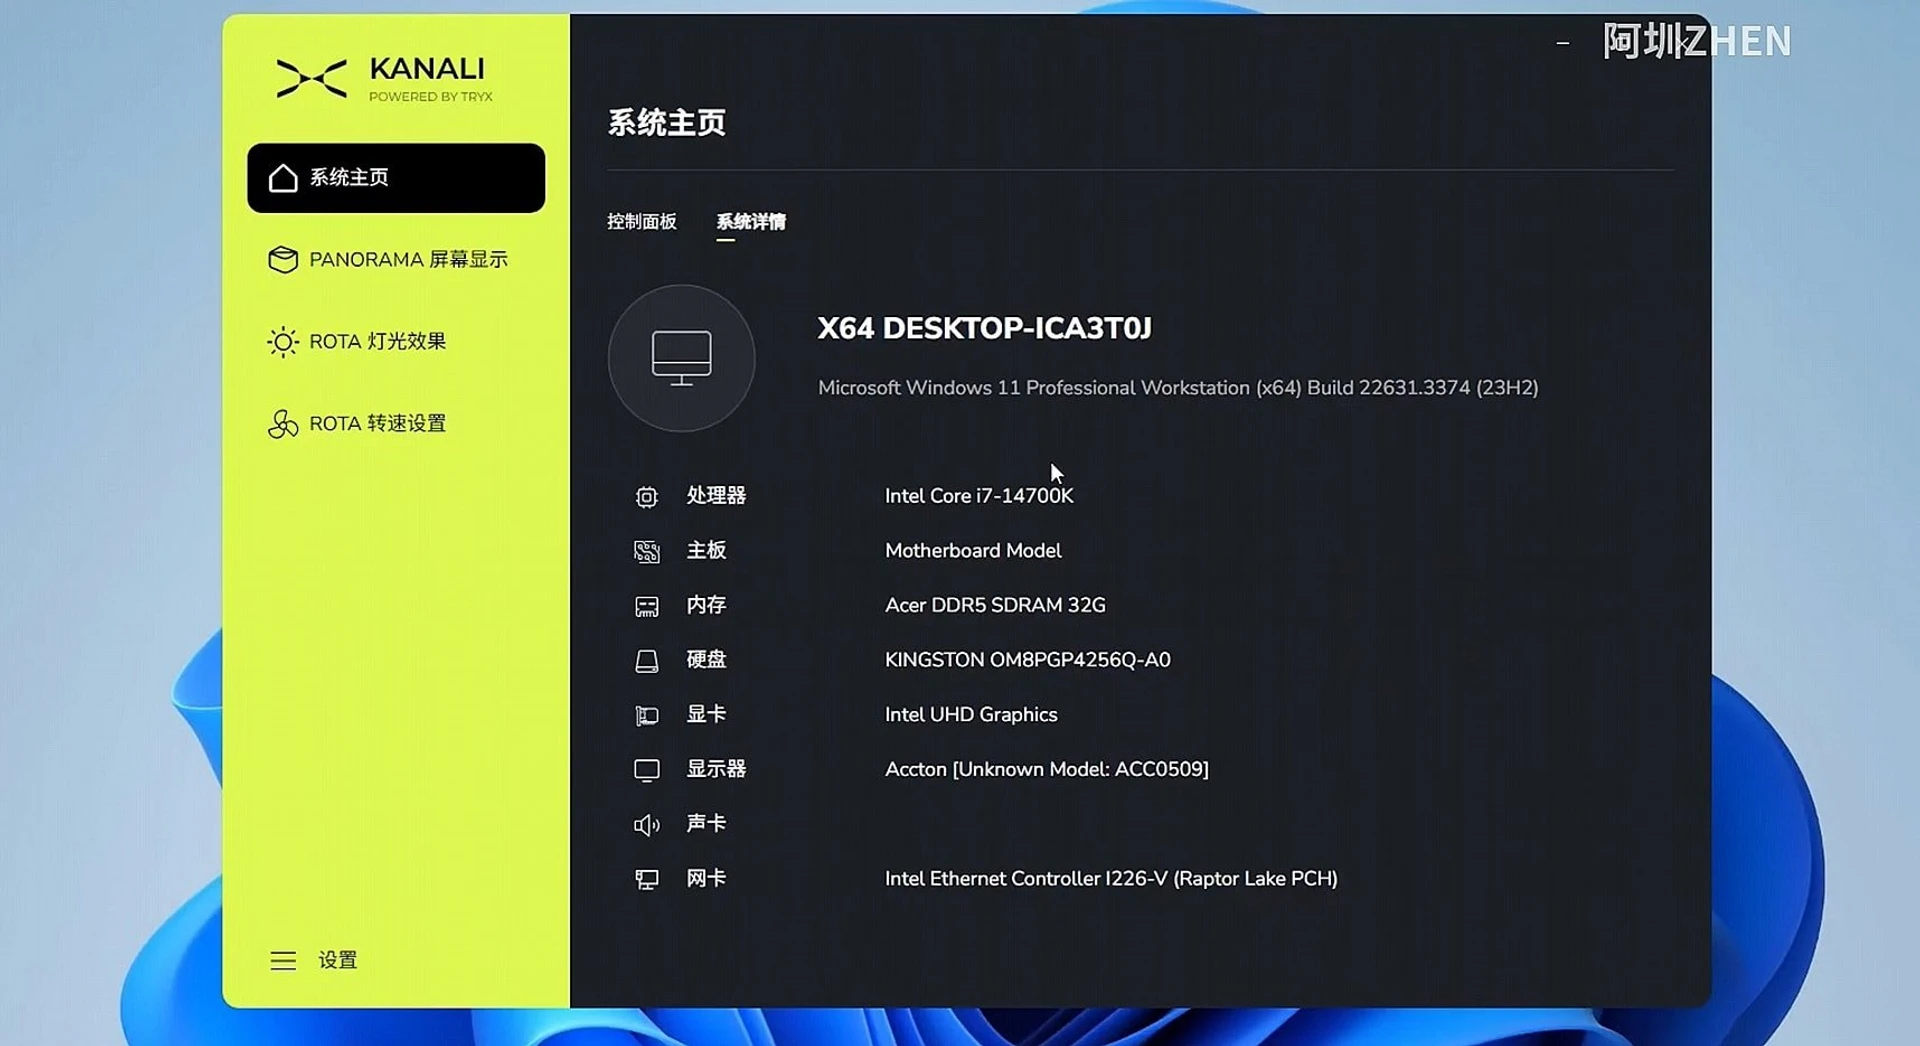Click the Microsoft Windows 11 build text

tap(1178, 388)
